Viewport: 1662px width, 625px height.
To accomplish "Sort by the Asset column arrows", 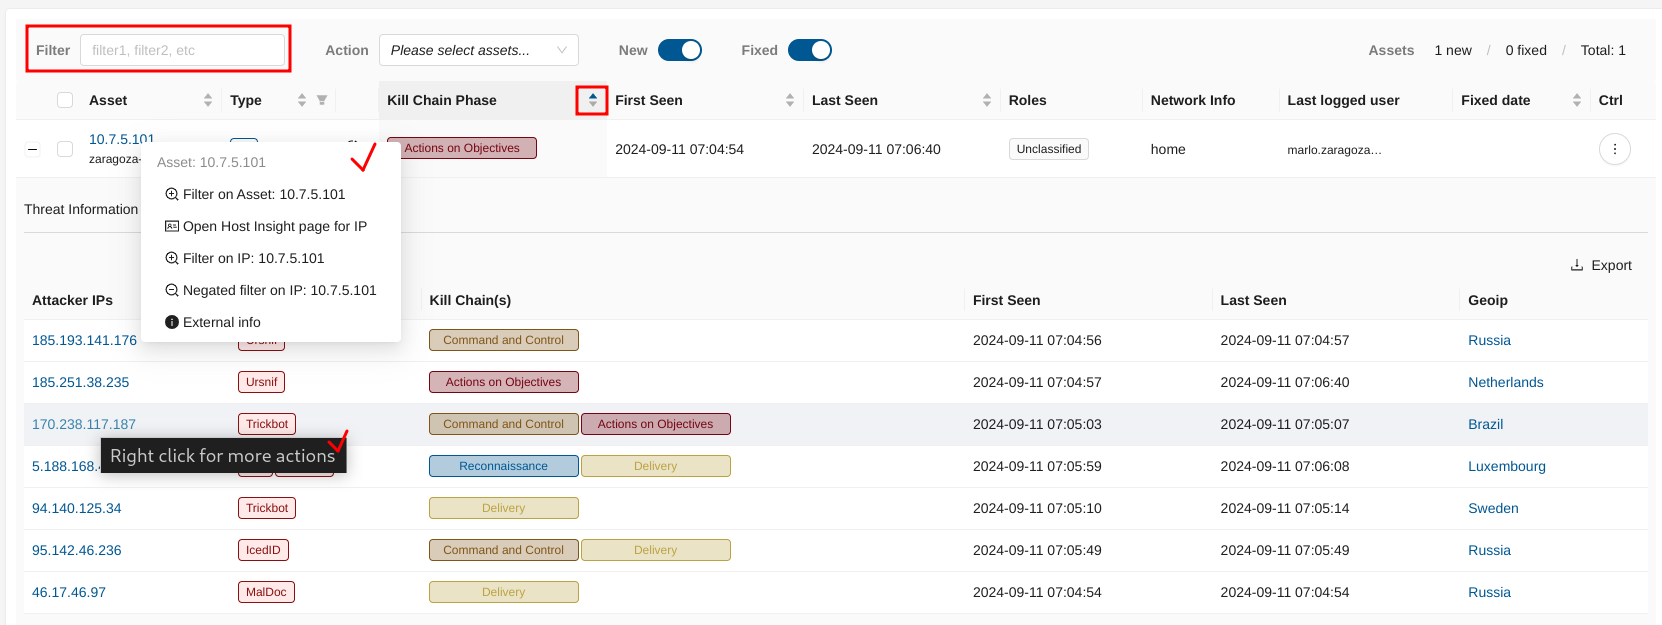I will pos(208,100).
